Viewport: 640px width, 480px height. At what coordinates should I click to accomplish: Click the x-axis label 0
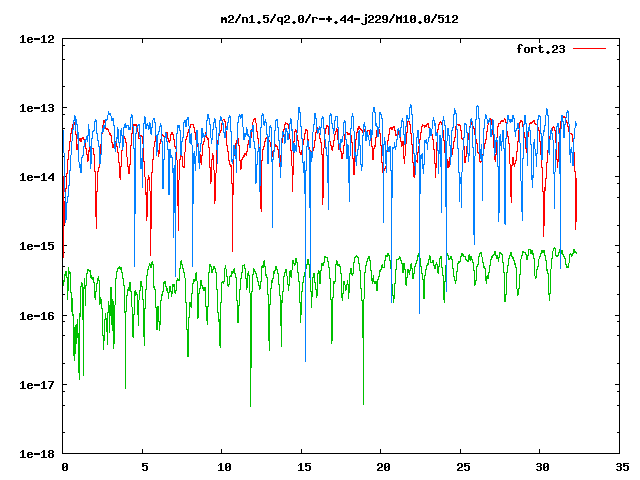pyautogui.click(x=65, y=467)
